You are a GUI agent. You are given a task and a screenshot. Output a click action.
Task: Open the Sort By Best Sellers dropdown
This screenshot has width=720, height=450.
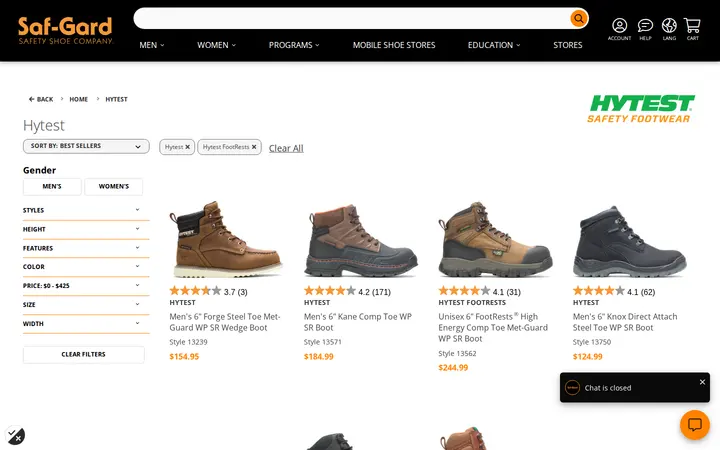coord(86,146)
